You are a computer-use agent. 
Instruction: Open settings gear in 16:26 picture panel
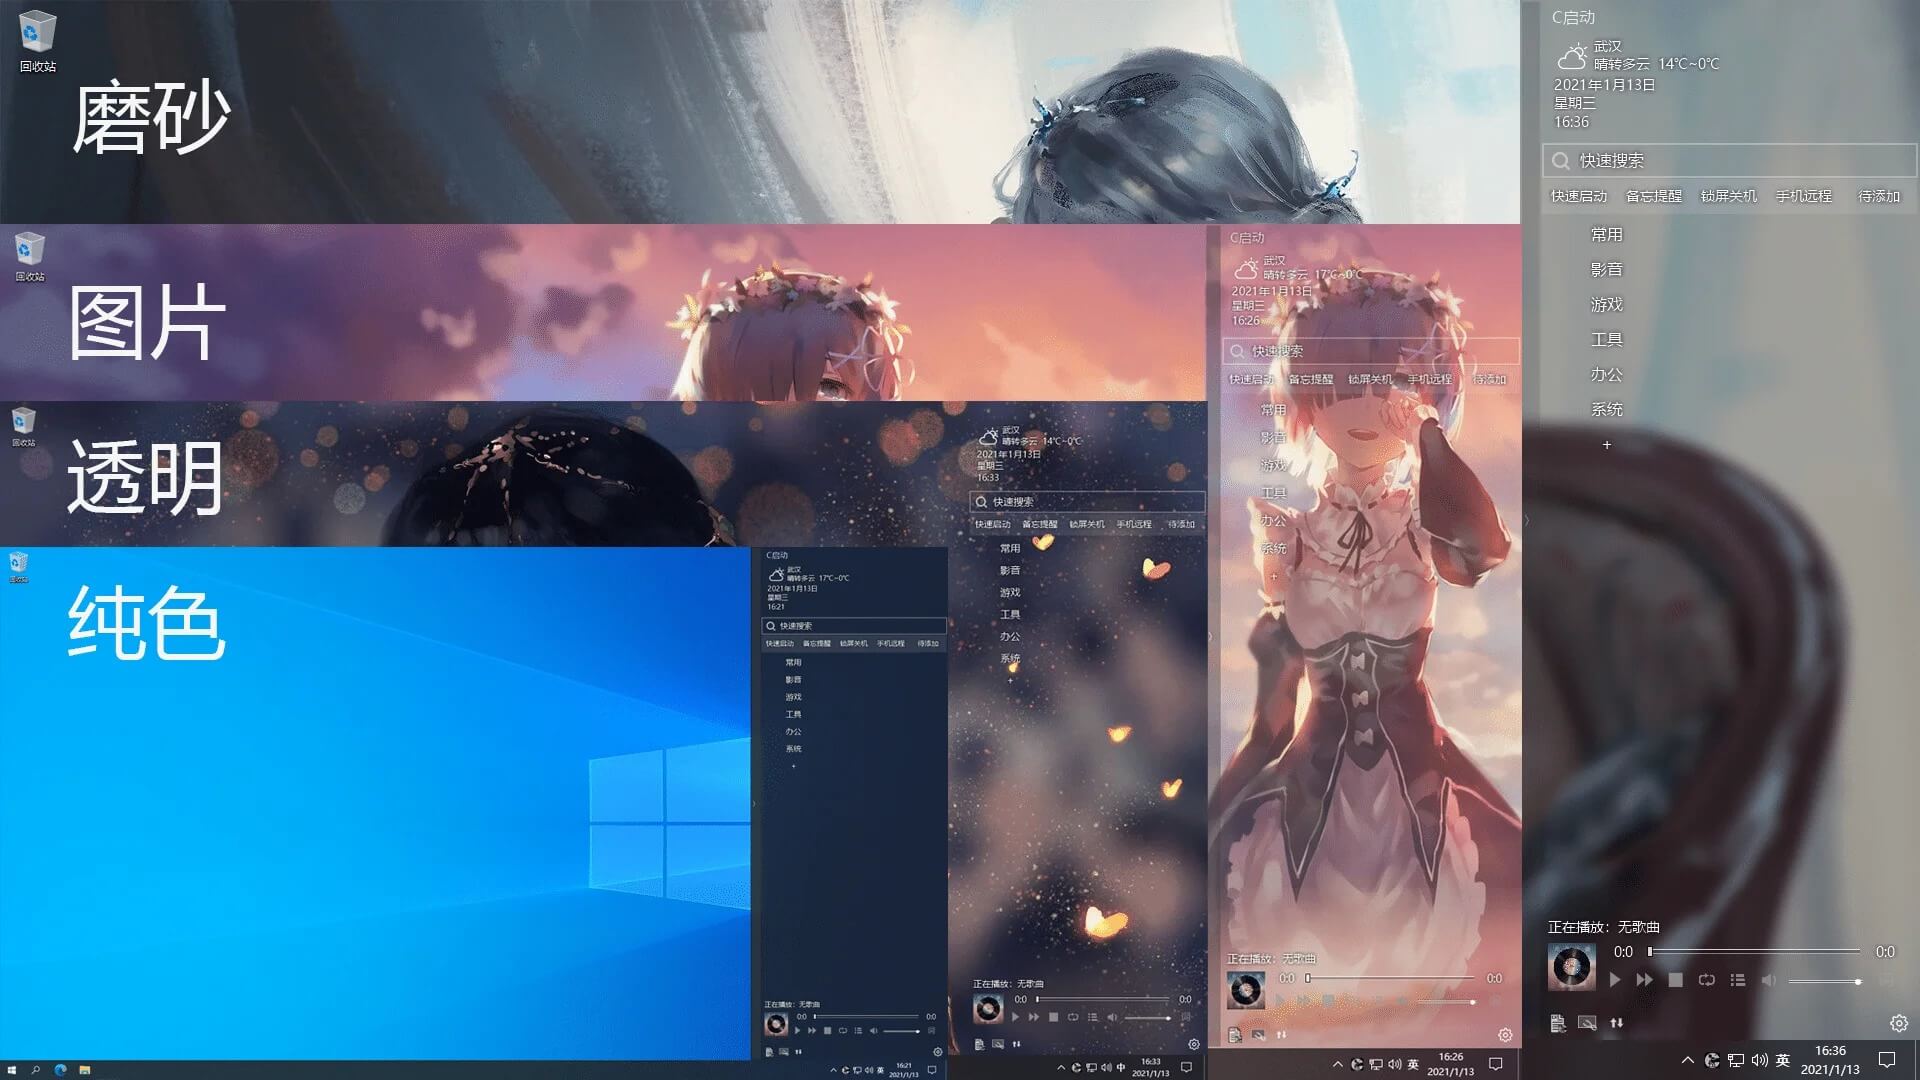pyautogui.click(x=1505, y=1035)
